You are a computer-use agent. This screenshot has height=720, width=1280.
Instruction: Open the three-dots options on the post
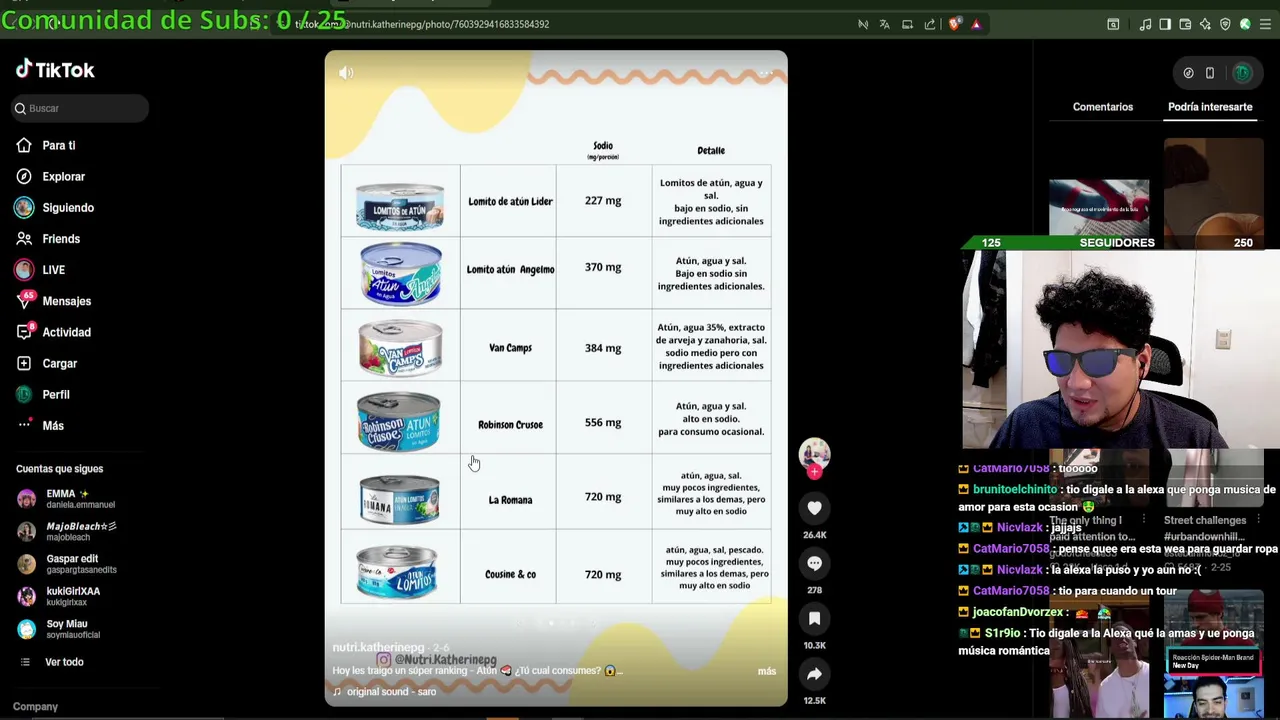[x=766, y=72]
